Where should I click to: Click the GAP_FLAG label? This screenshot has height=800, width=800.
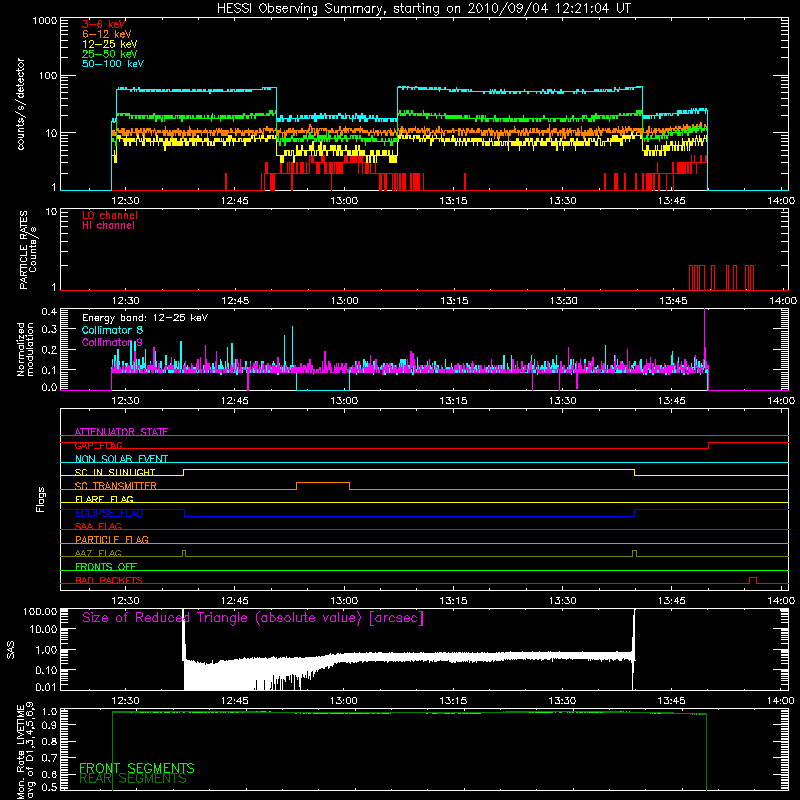(98, 445)
